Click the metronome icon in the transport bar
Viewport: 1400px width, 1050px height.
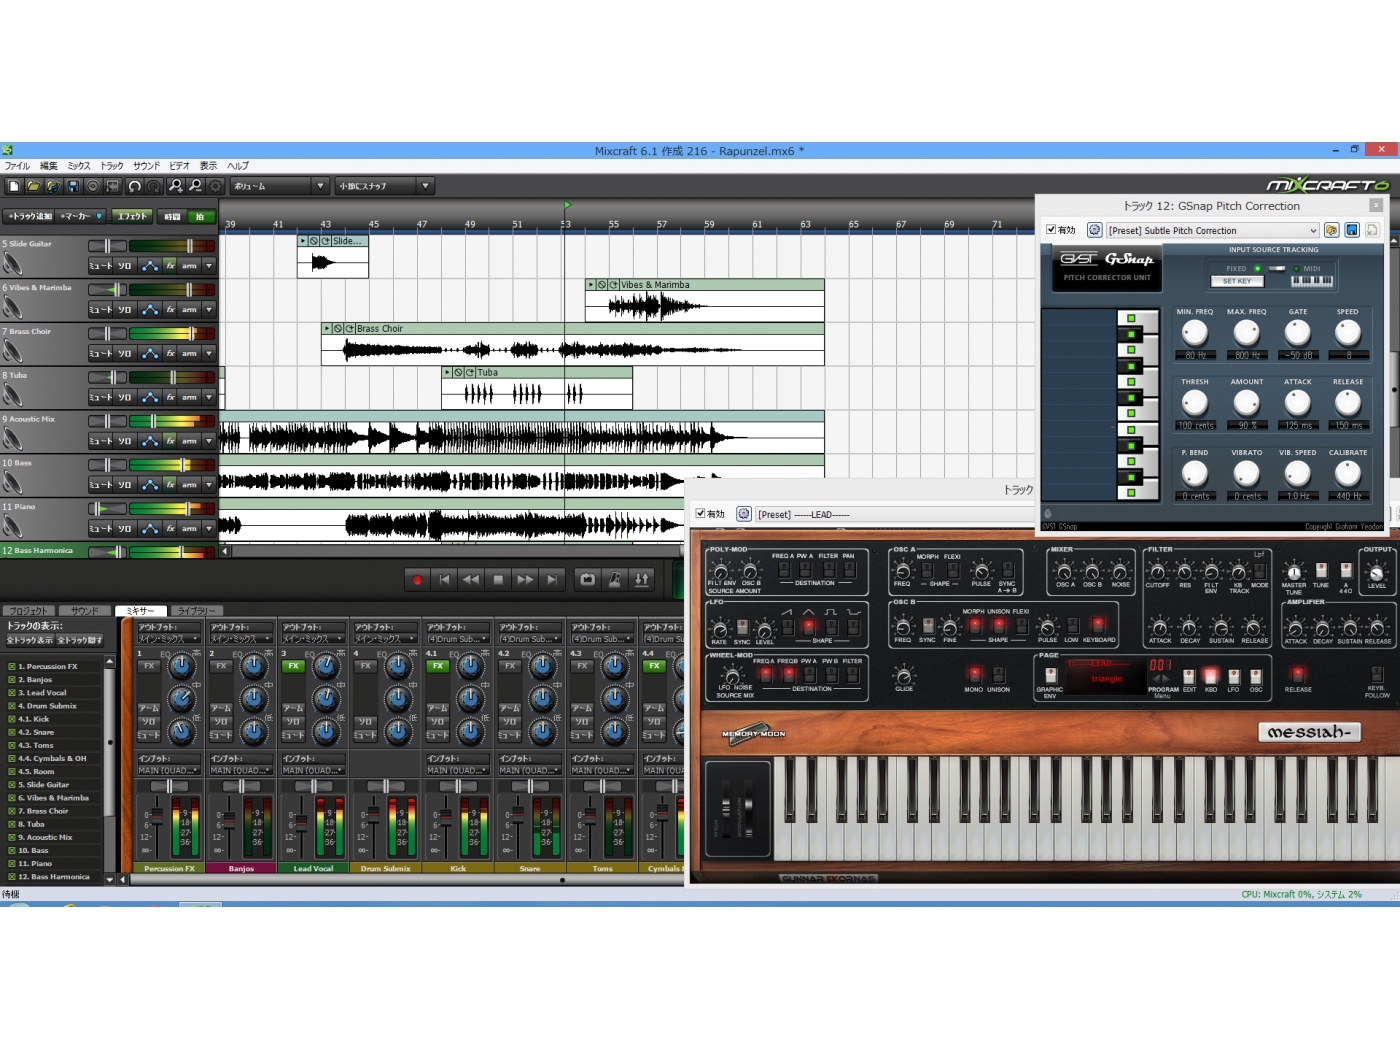(x=615, y=579)
